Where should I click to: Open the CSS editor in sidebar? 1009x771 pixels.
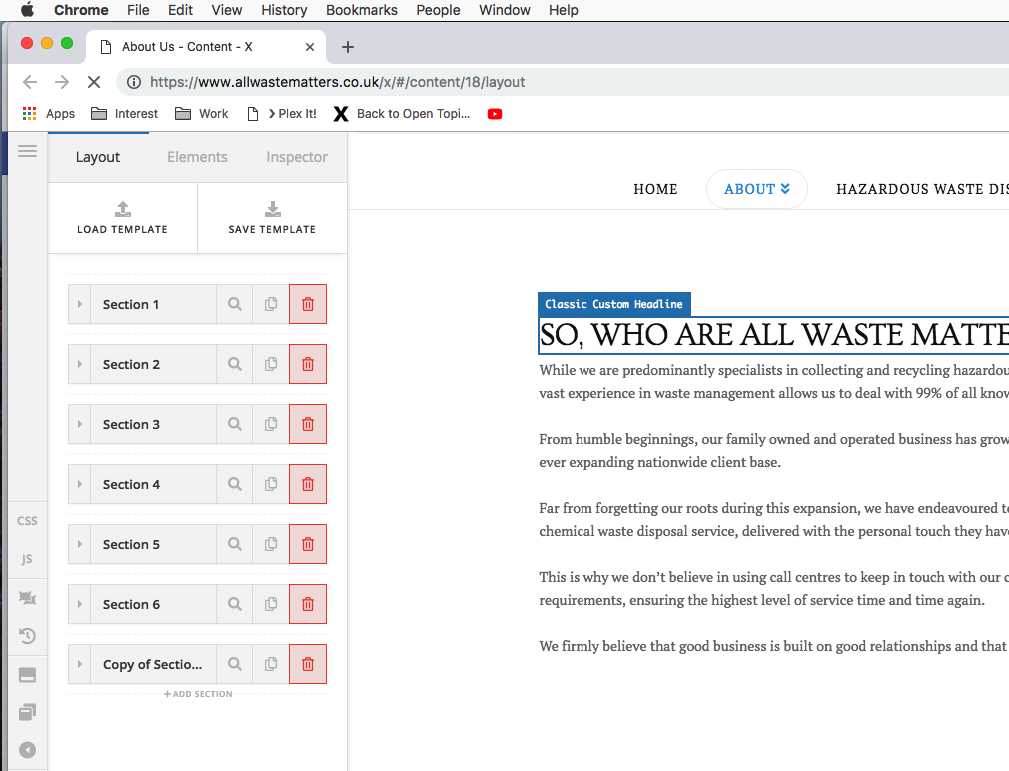click(27, 521)
